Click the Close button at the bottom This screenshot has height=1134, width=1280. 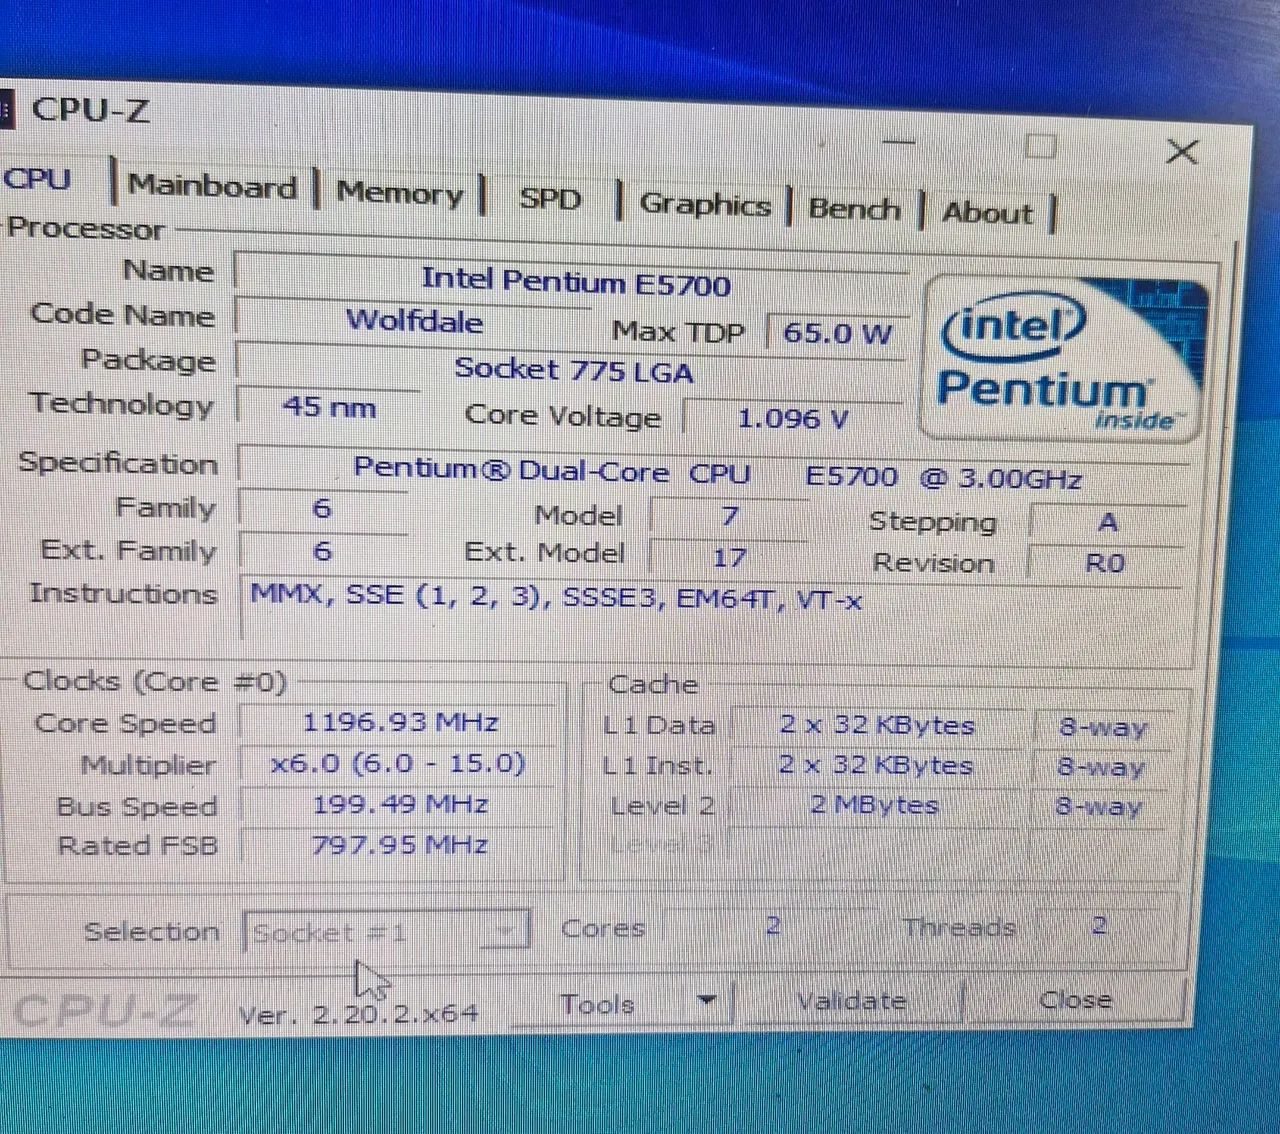coord(1075,1000)
